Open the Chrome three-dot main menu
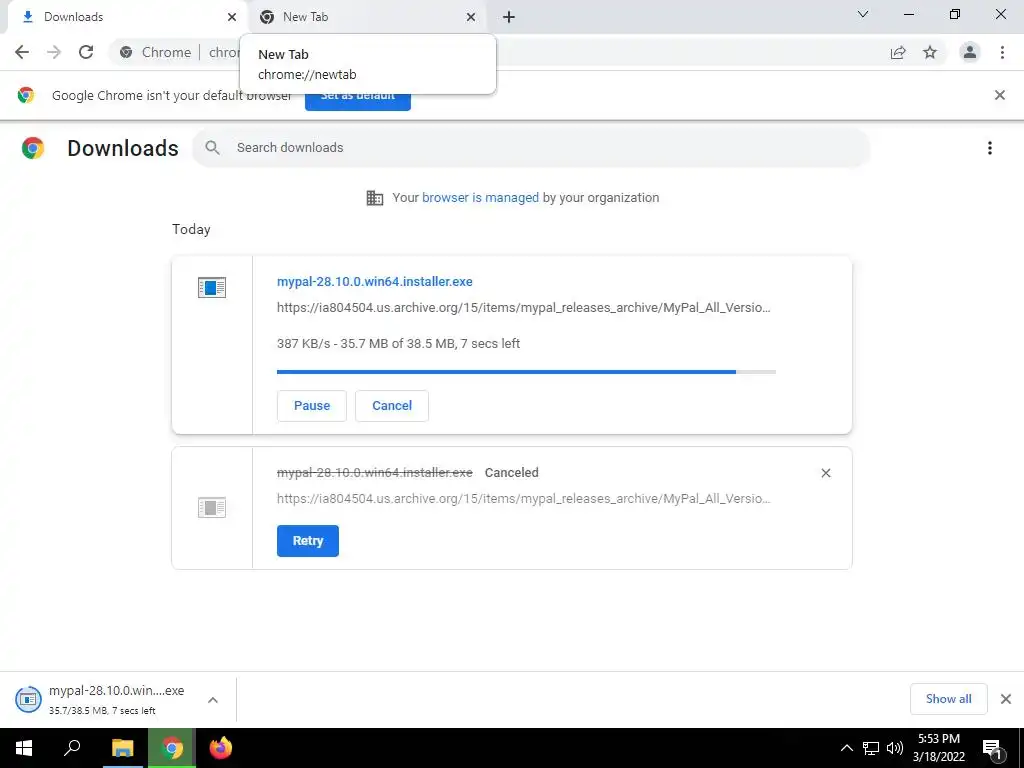1024x768 pixels. point(1002,52)
